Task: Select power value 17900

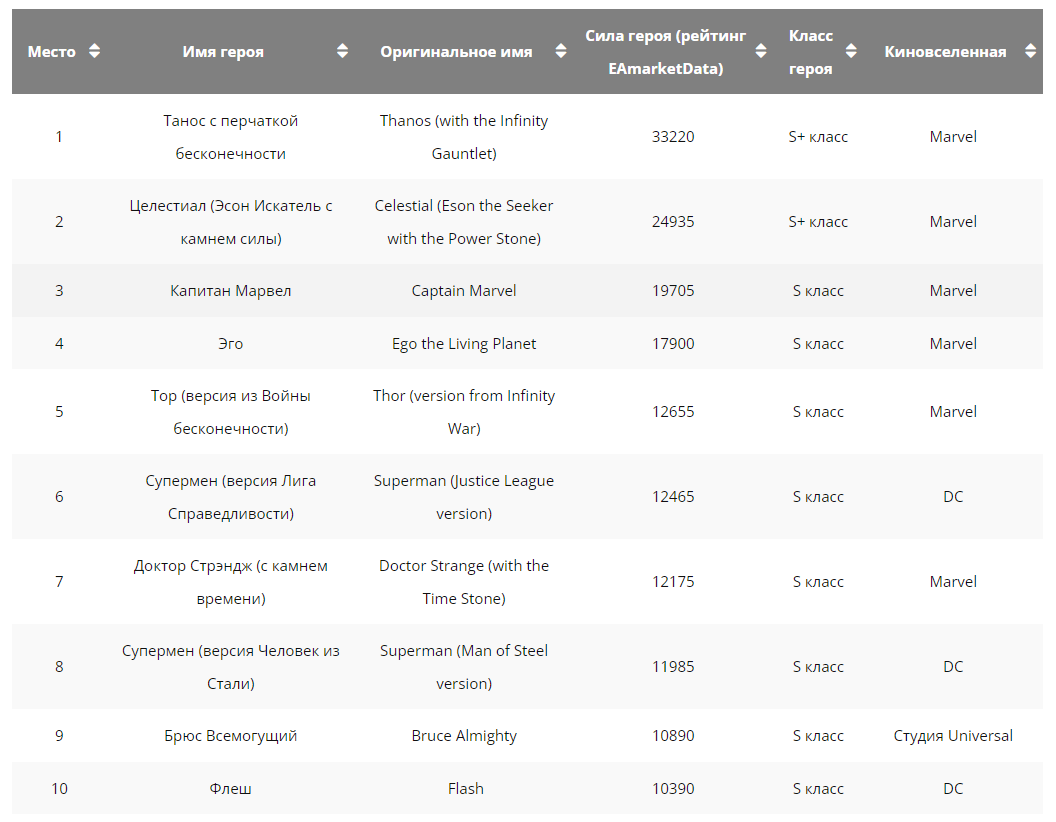Action: click(673, 343)
